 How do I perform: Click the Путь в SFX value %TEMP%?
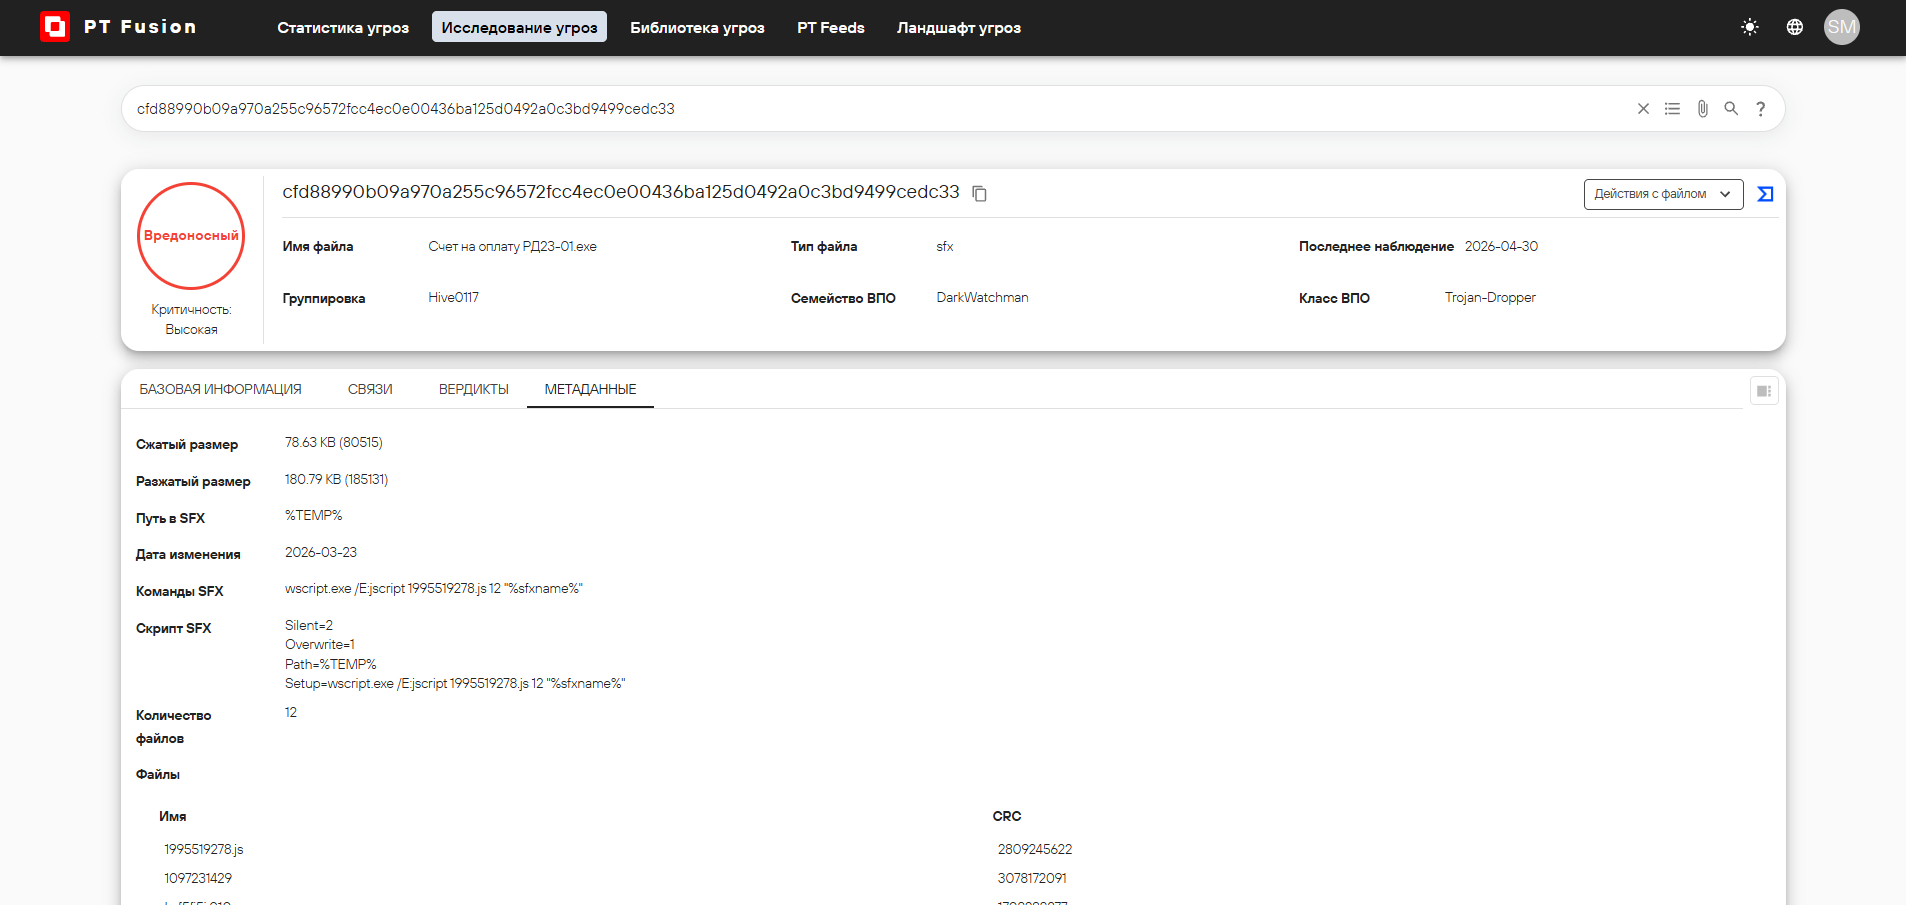[x=314, y=515]
